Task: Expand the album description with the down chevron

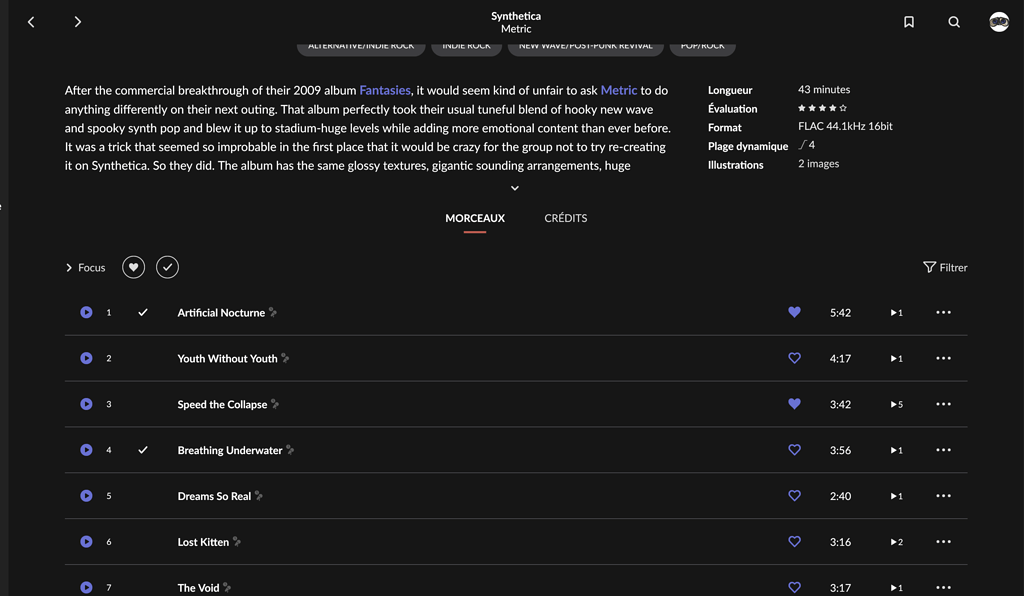Action: (514, 187)
